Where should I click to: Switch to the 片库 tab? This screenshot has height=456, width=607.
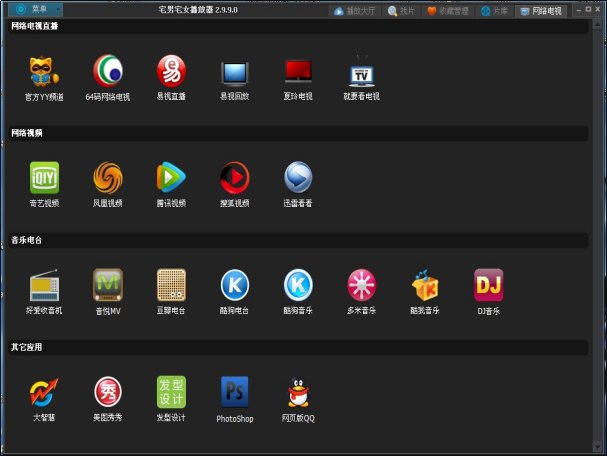[x=494, y=11]
